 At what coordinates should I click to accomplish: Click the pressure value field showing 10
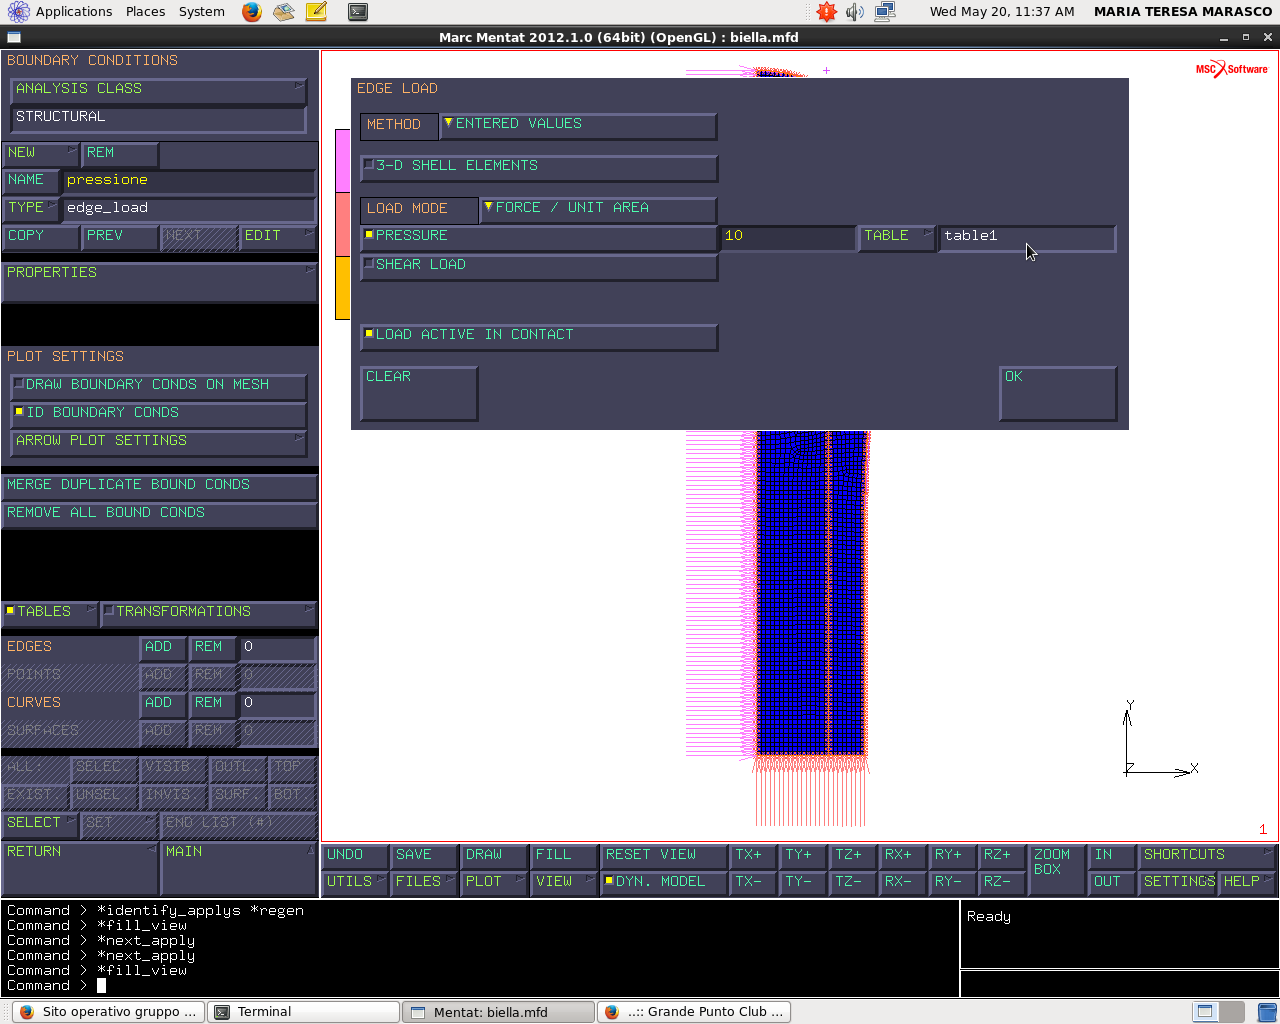coord(788,237)
